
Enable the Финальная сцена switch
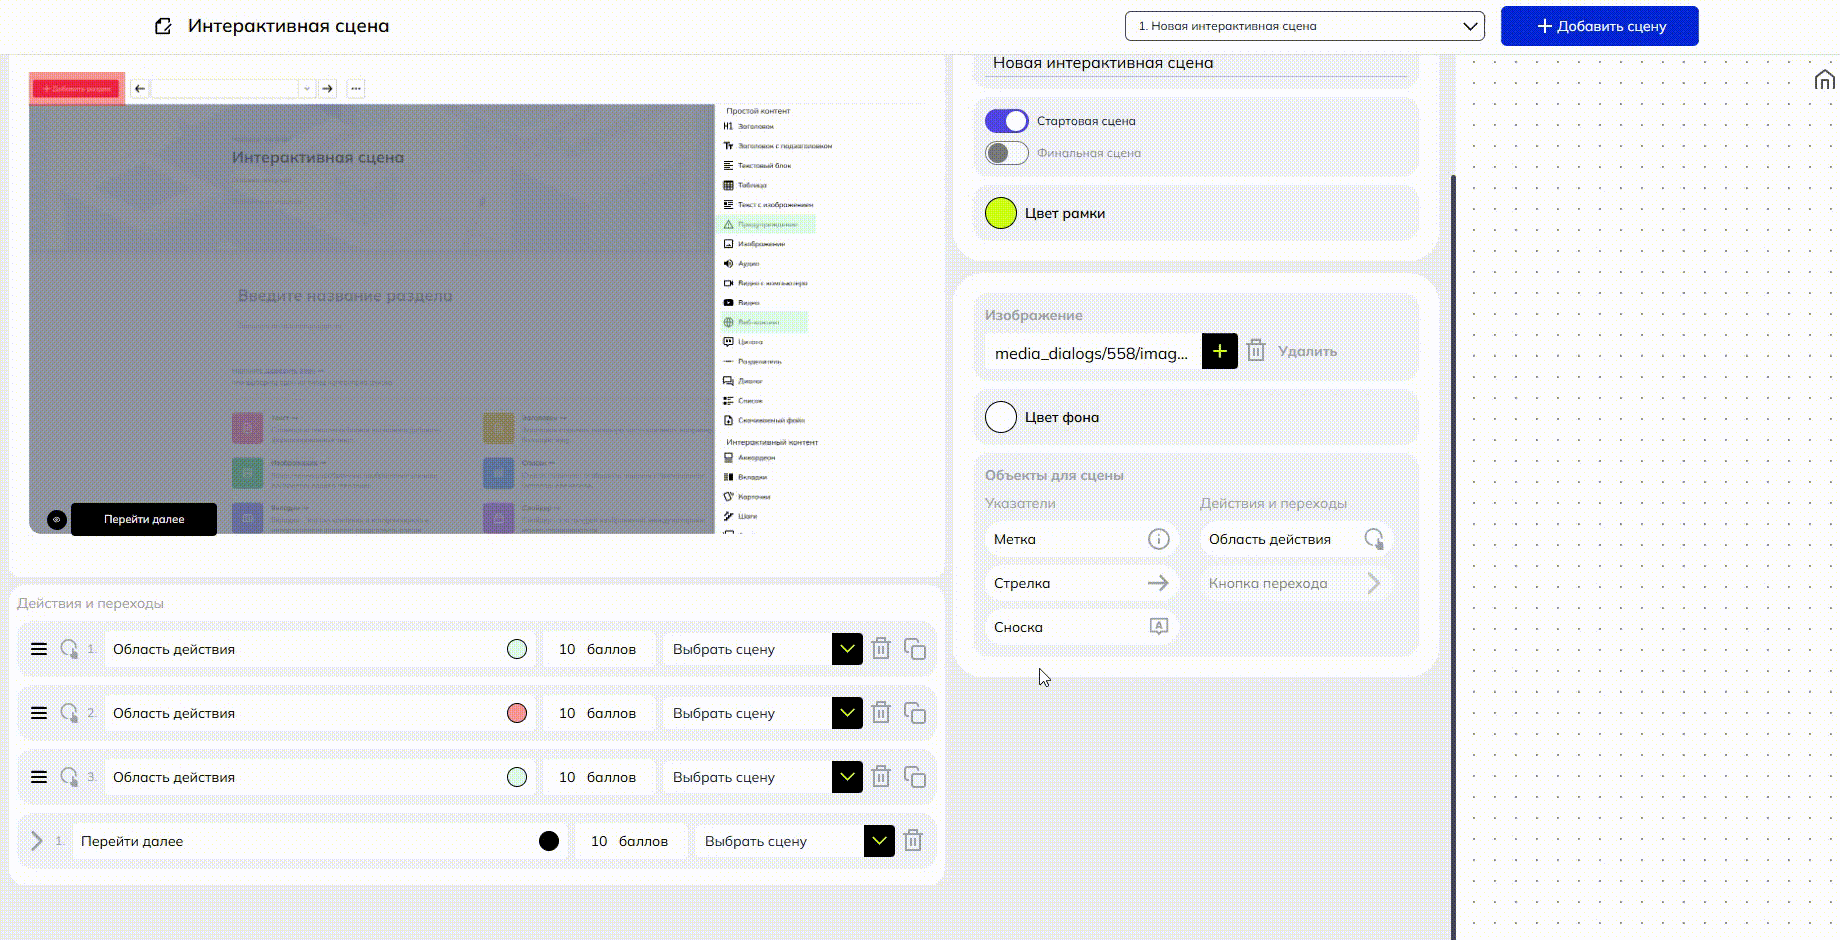(x=1006, y=153)
